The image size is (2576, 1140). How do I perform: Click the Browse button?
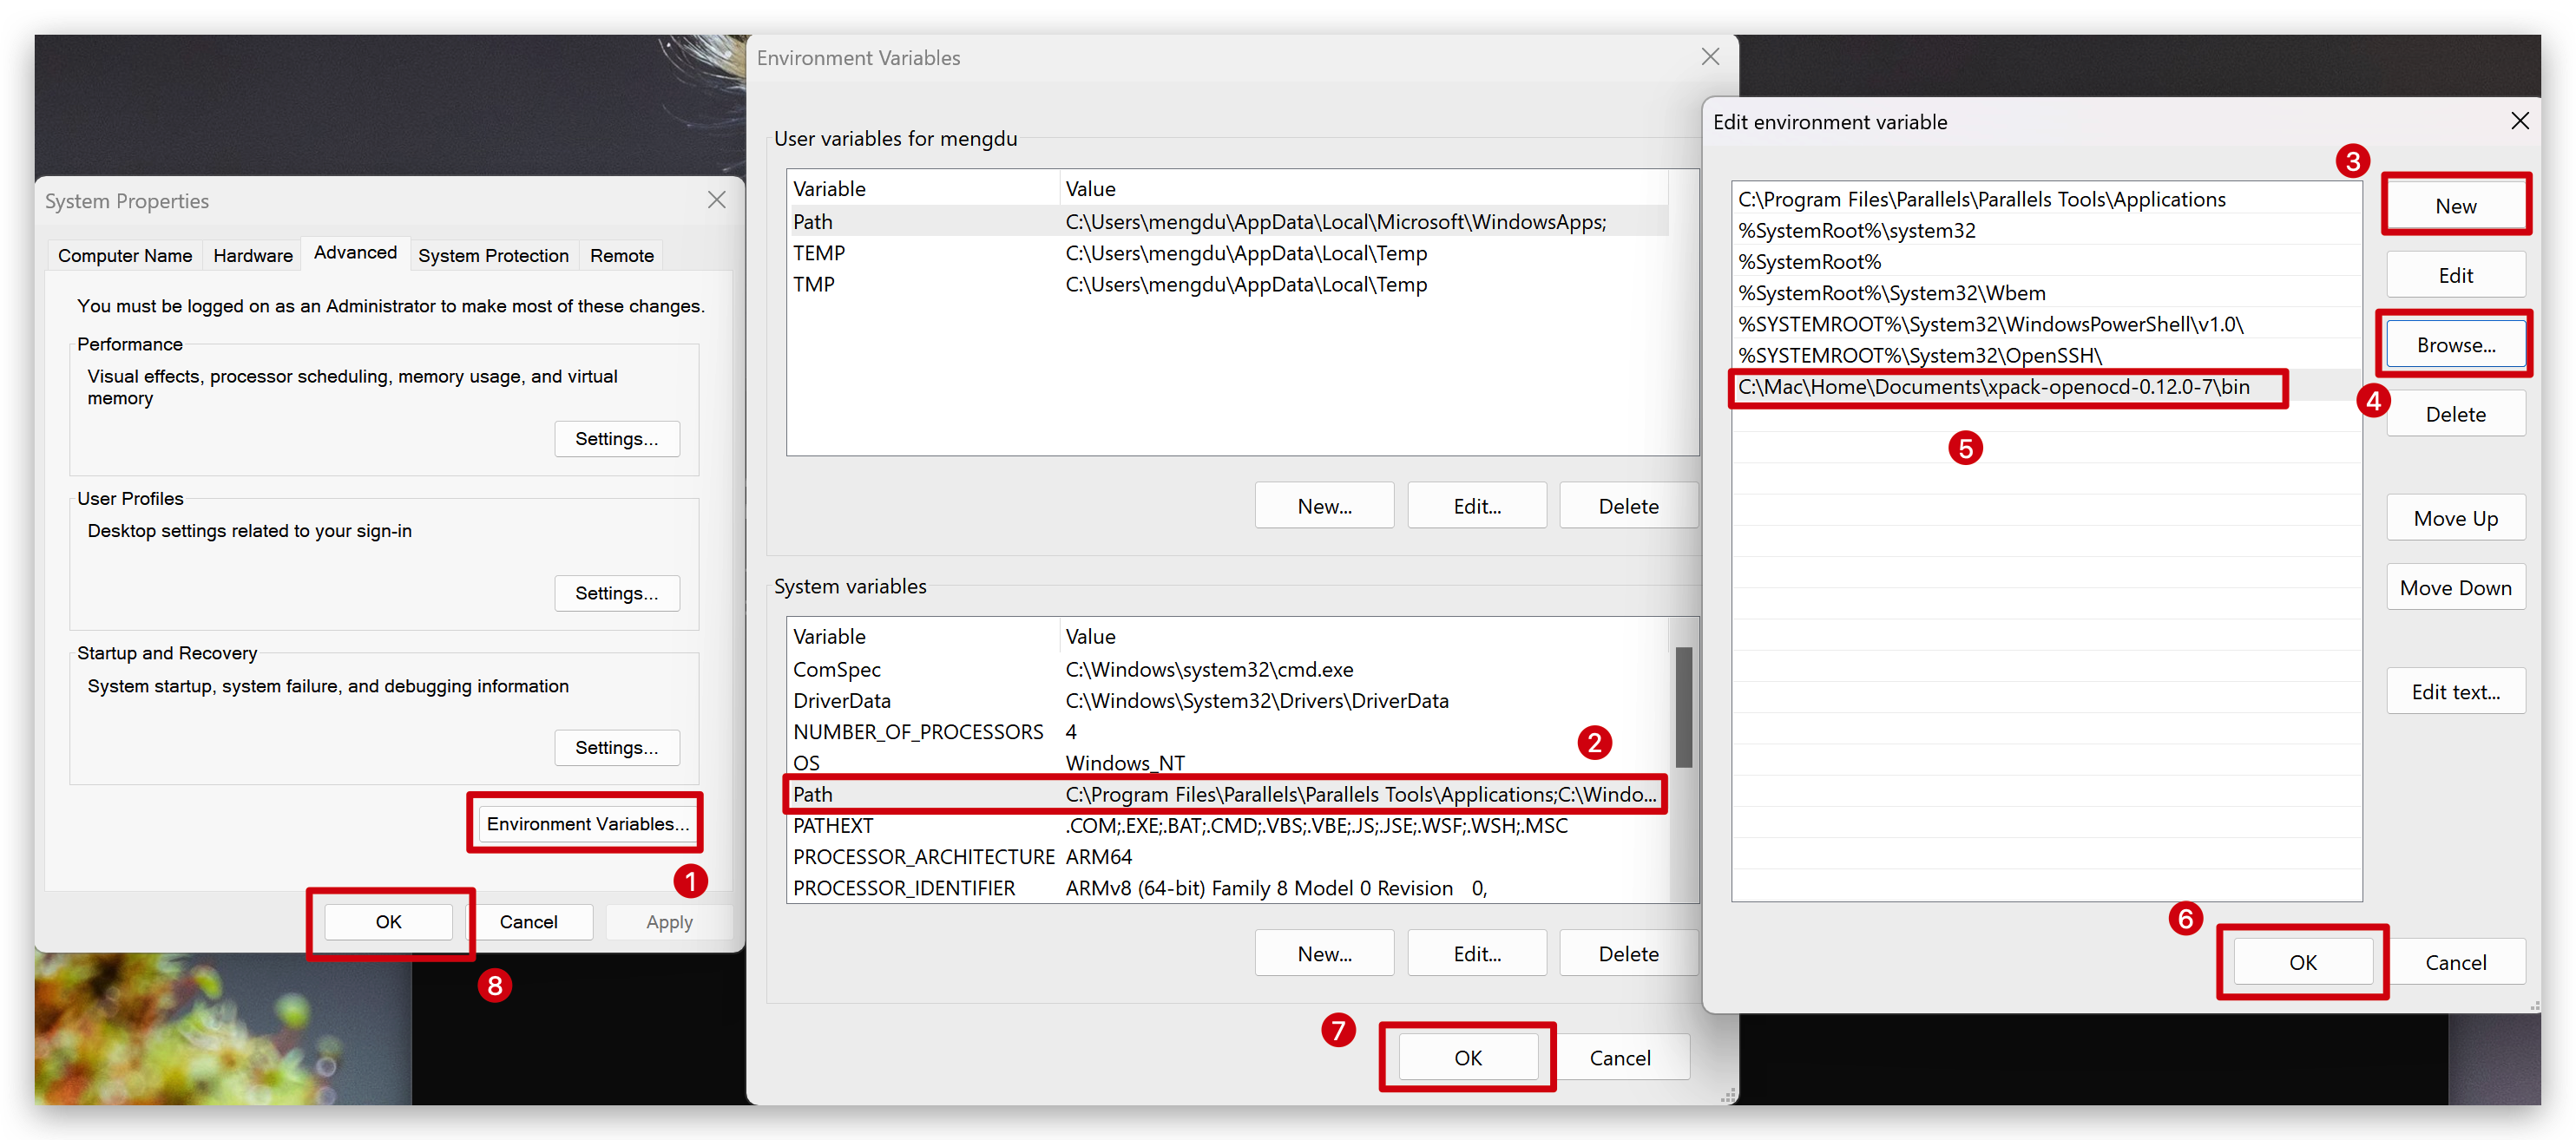(x=2455, y=345)
